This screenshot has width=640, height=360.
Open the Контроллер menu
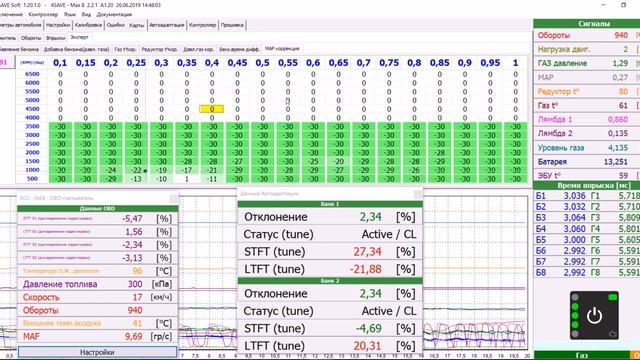coord(43,14)
